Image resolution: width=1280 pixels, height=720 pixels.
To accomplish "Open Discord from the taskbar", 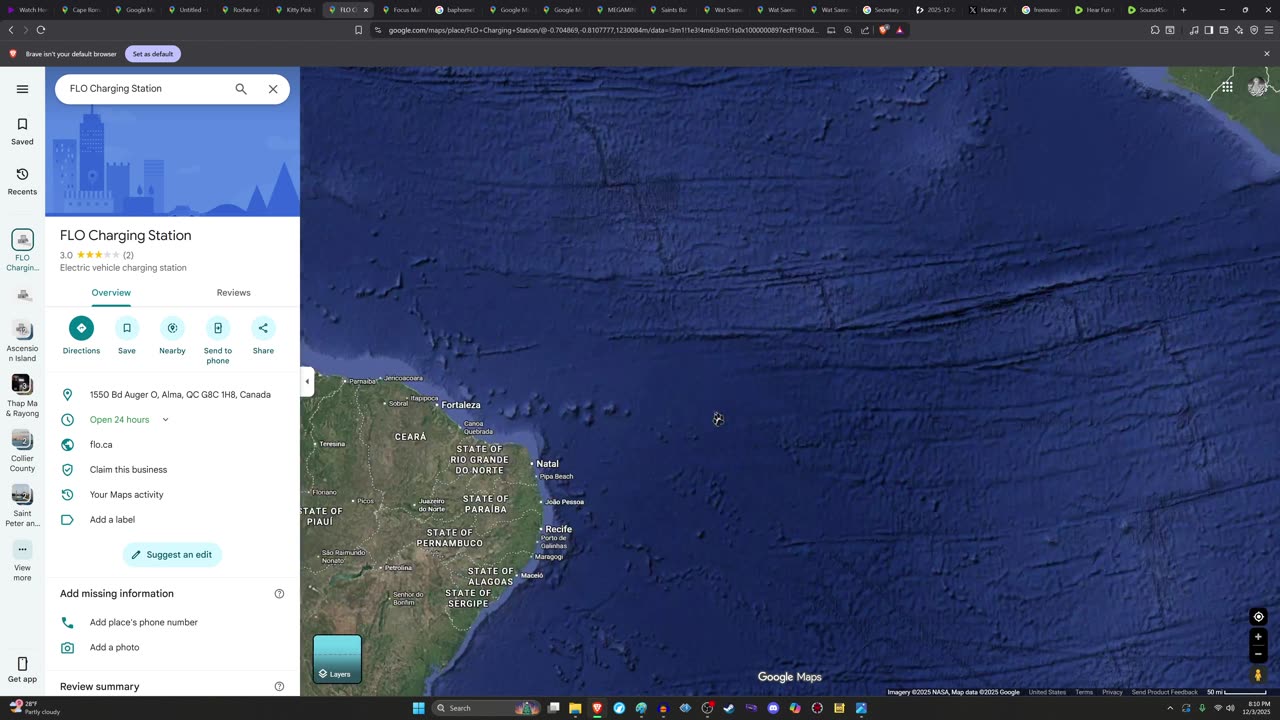I will point(773,708).
